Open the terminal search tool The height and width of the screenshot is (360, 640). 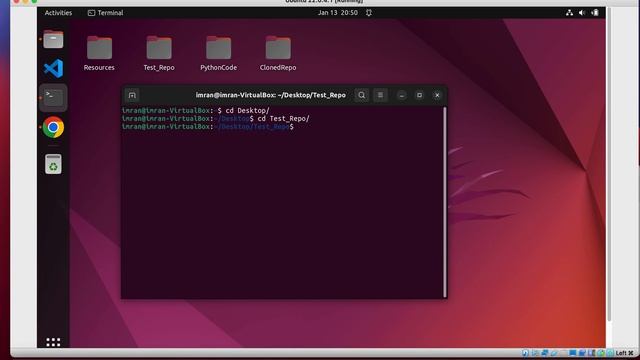tap(362, 95)
